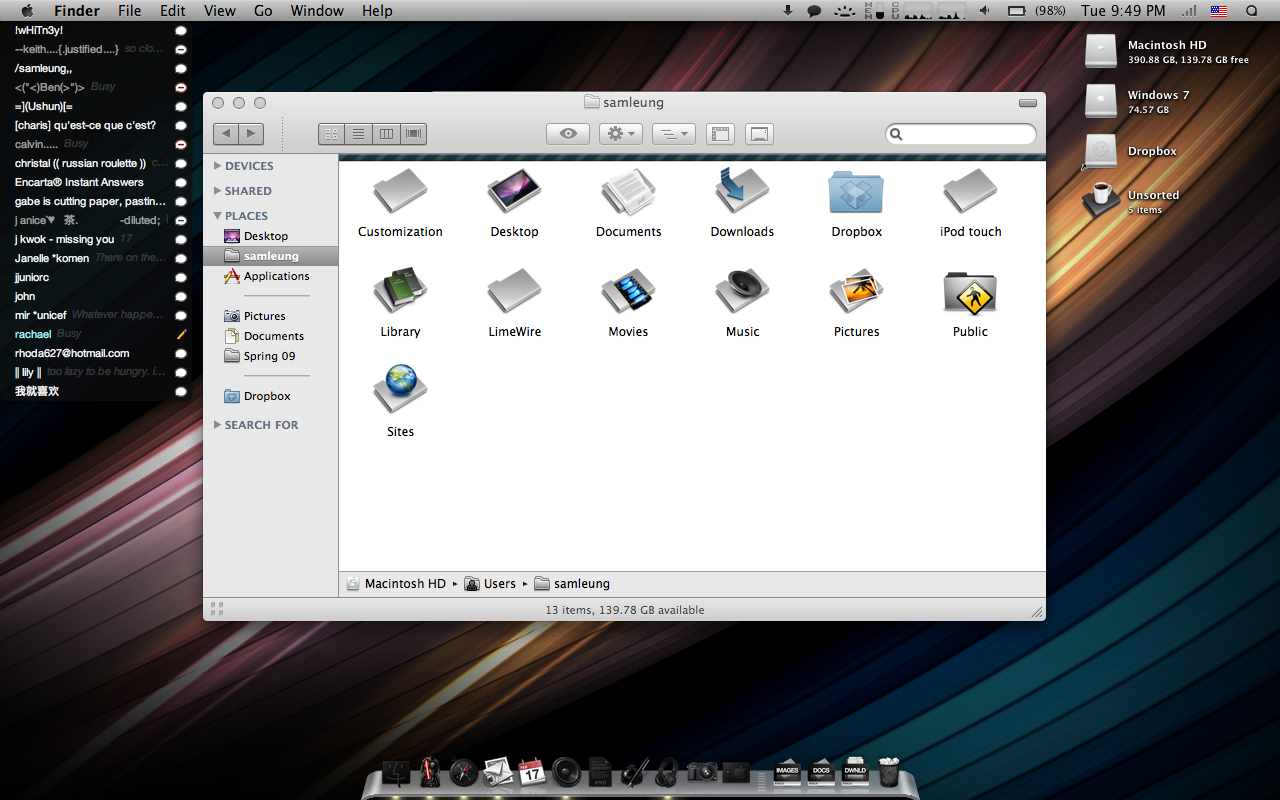The height and width of the screenshot is (800, 1280).
Task: Expand the SEARCH FOR sidebar section
Action: [218, 425]
